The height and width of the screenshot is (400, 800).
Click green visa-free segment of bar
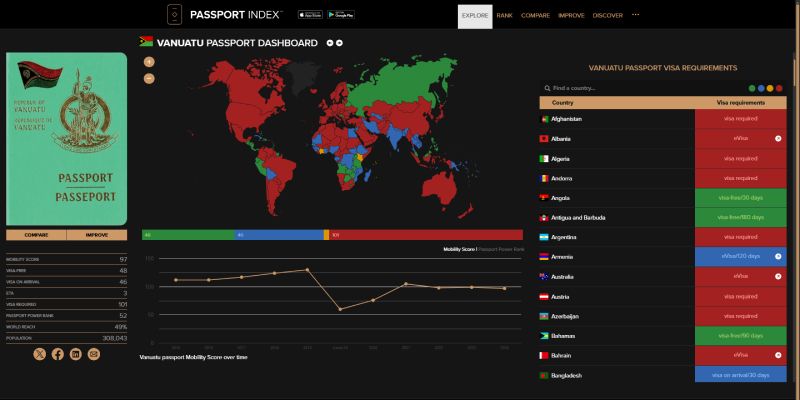click(x=188, y=235)
